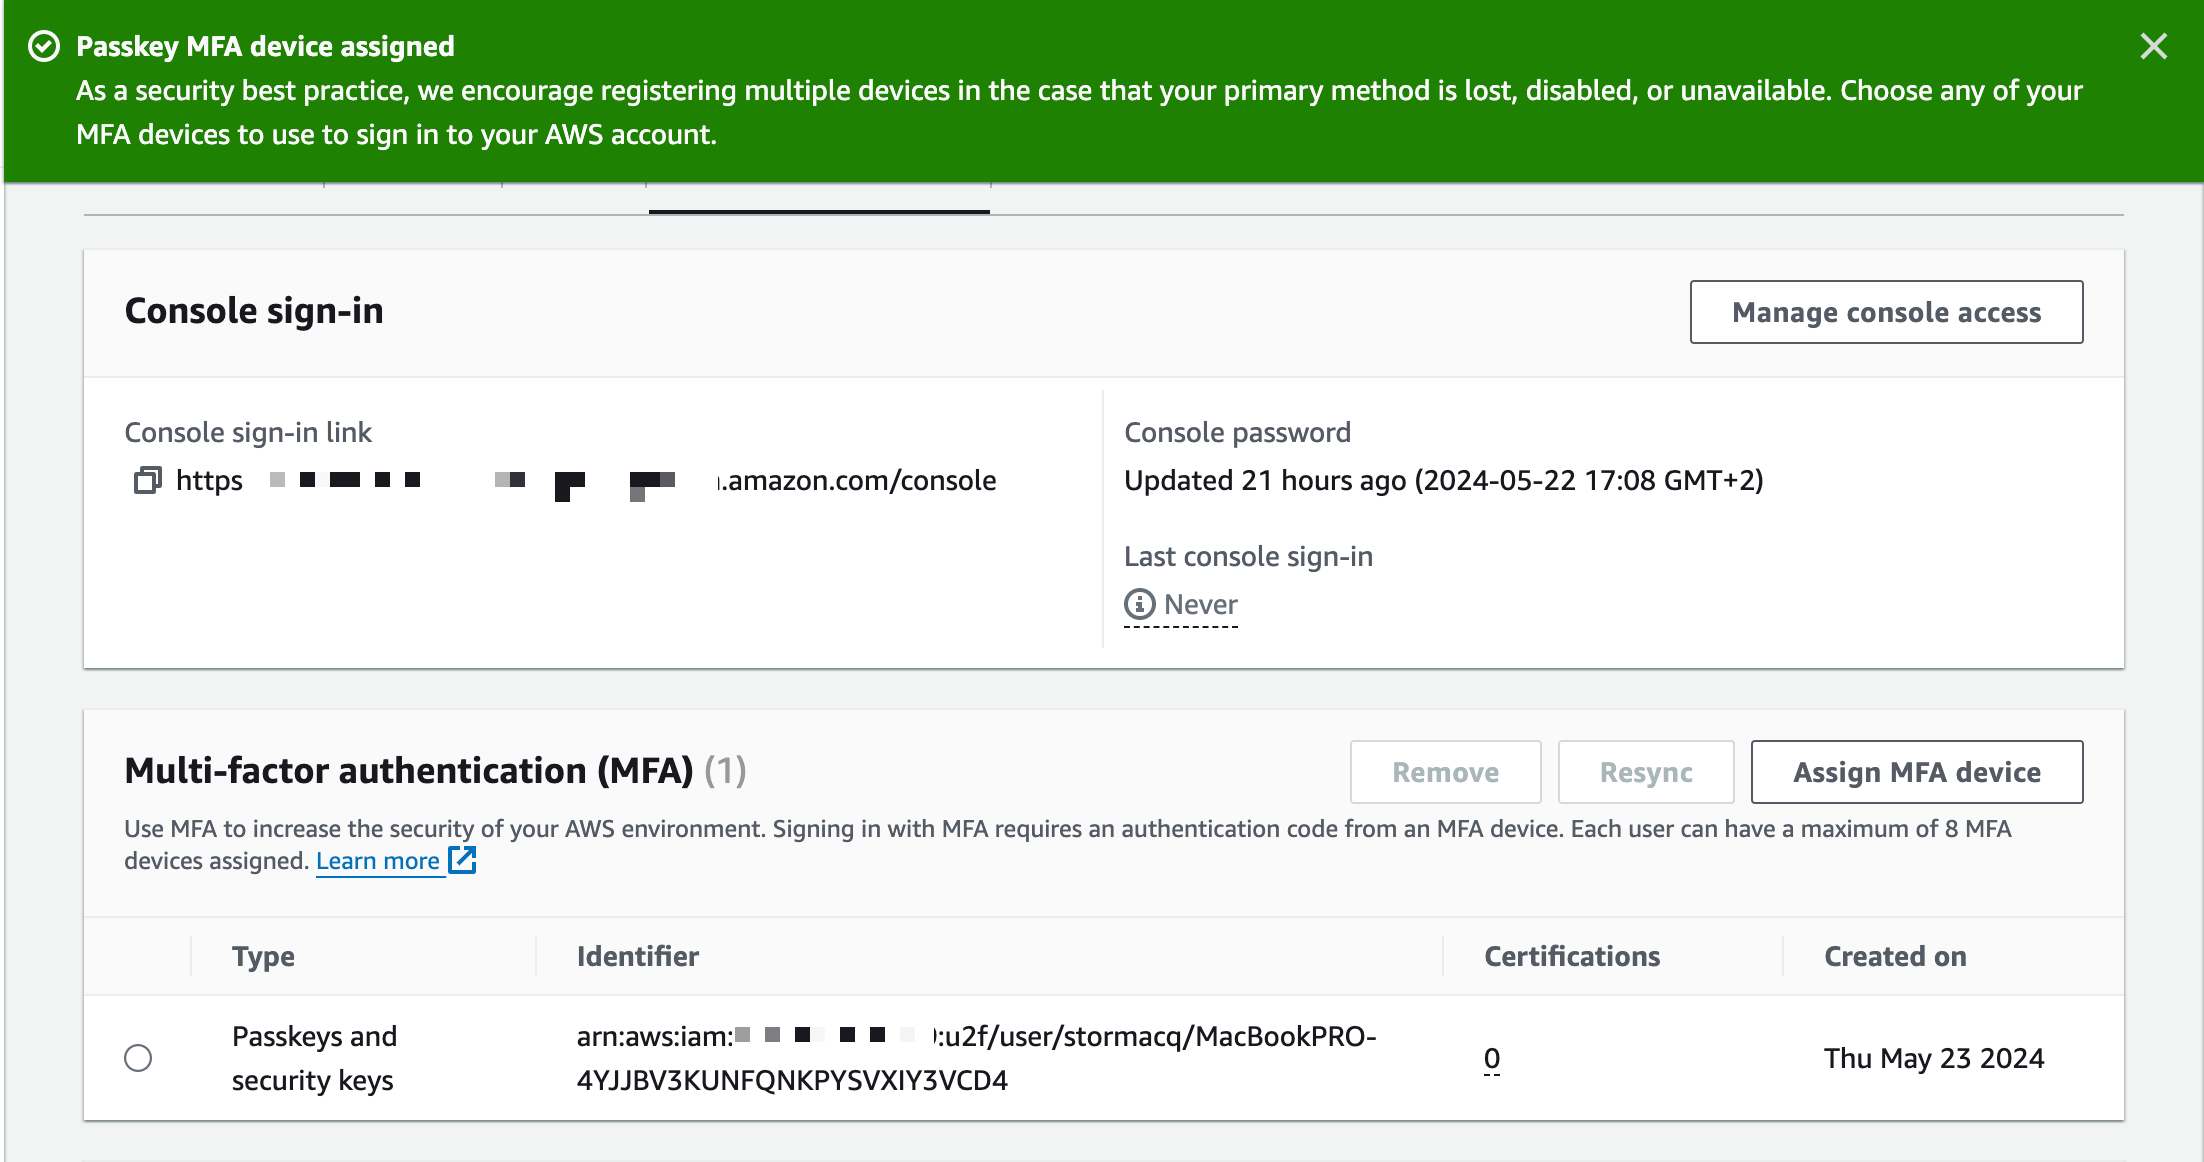Sort the table by Type
2204x1162 pixels.
[x=263, y=956]
